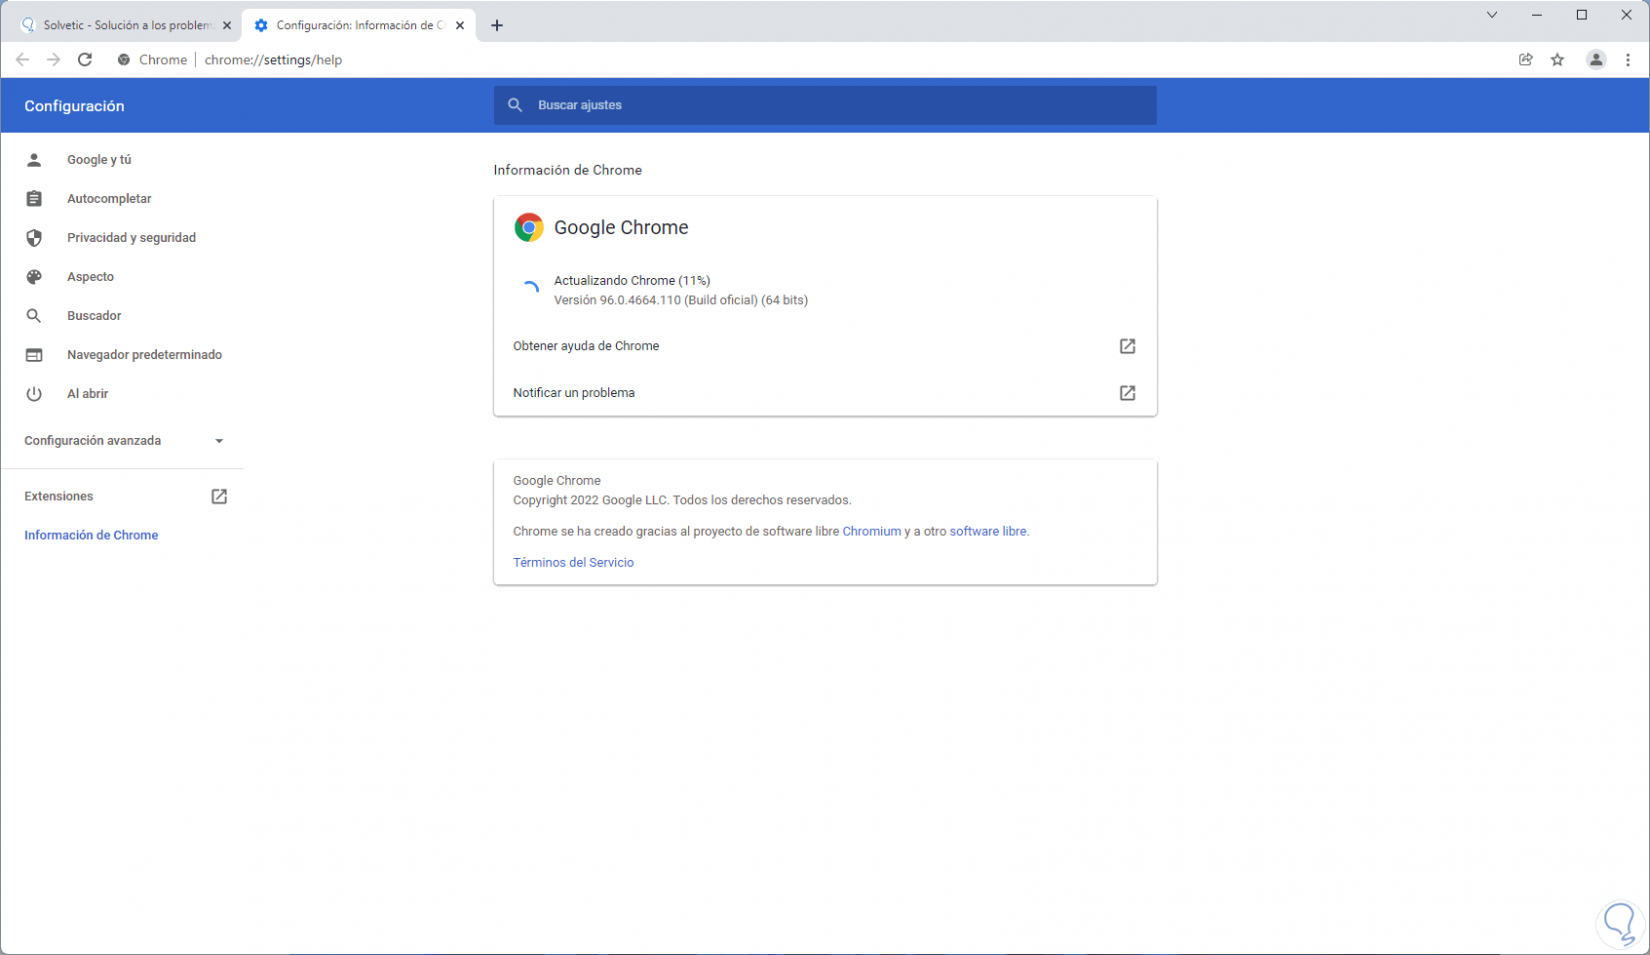Click the Buscar ajustes search field
This screenshot has height=955, width=1650.
tap(825, 105)
